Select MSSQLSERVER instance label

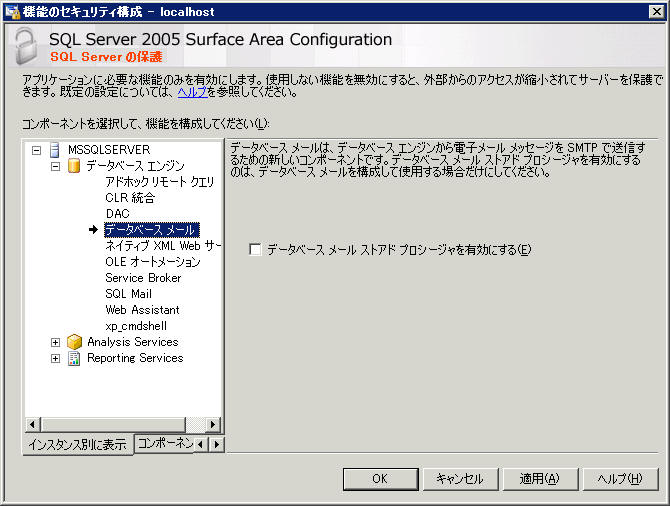click(x=109, y=150)
